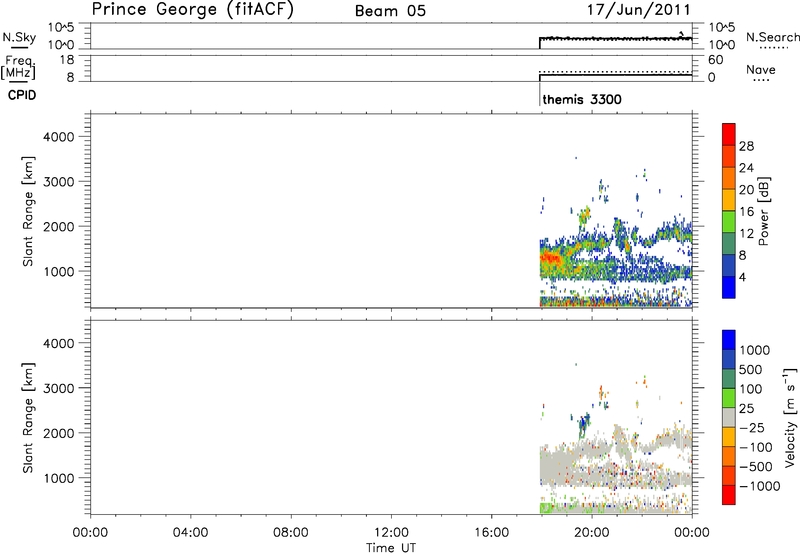Click the '12:00' time tick label
The height and width of the screenshot is (554, 800).
pos(391,533)
